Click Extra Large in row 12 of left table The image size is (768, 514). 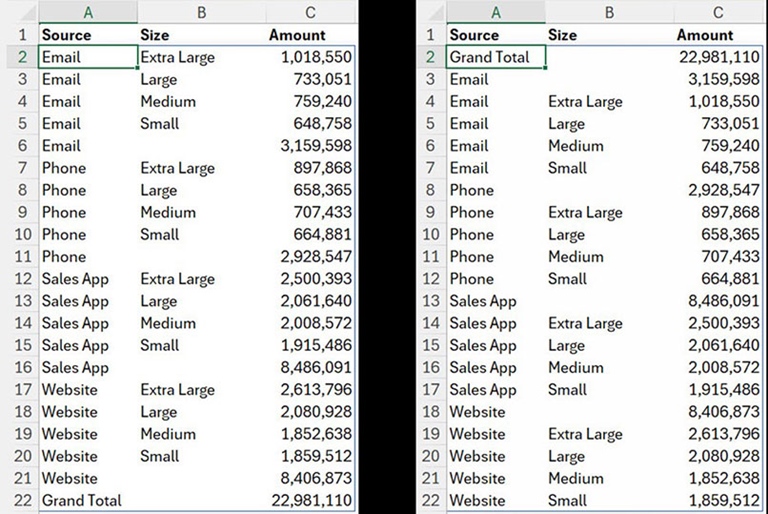[x=177, y=279]
